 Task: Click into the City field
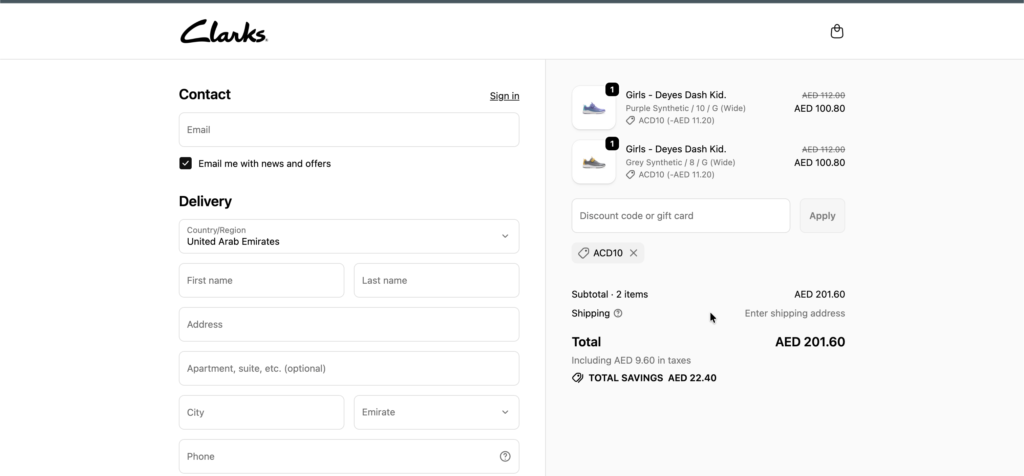tap(261, 412)
